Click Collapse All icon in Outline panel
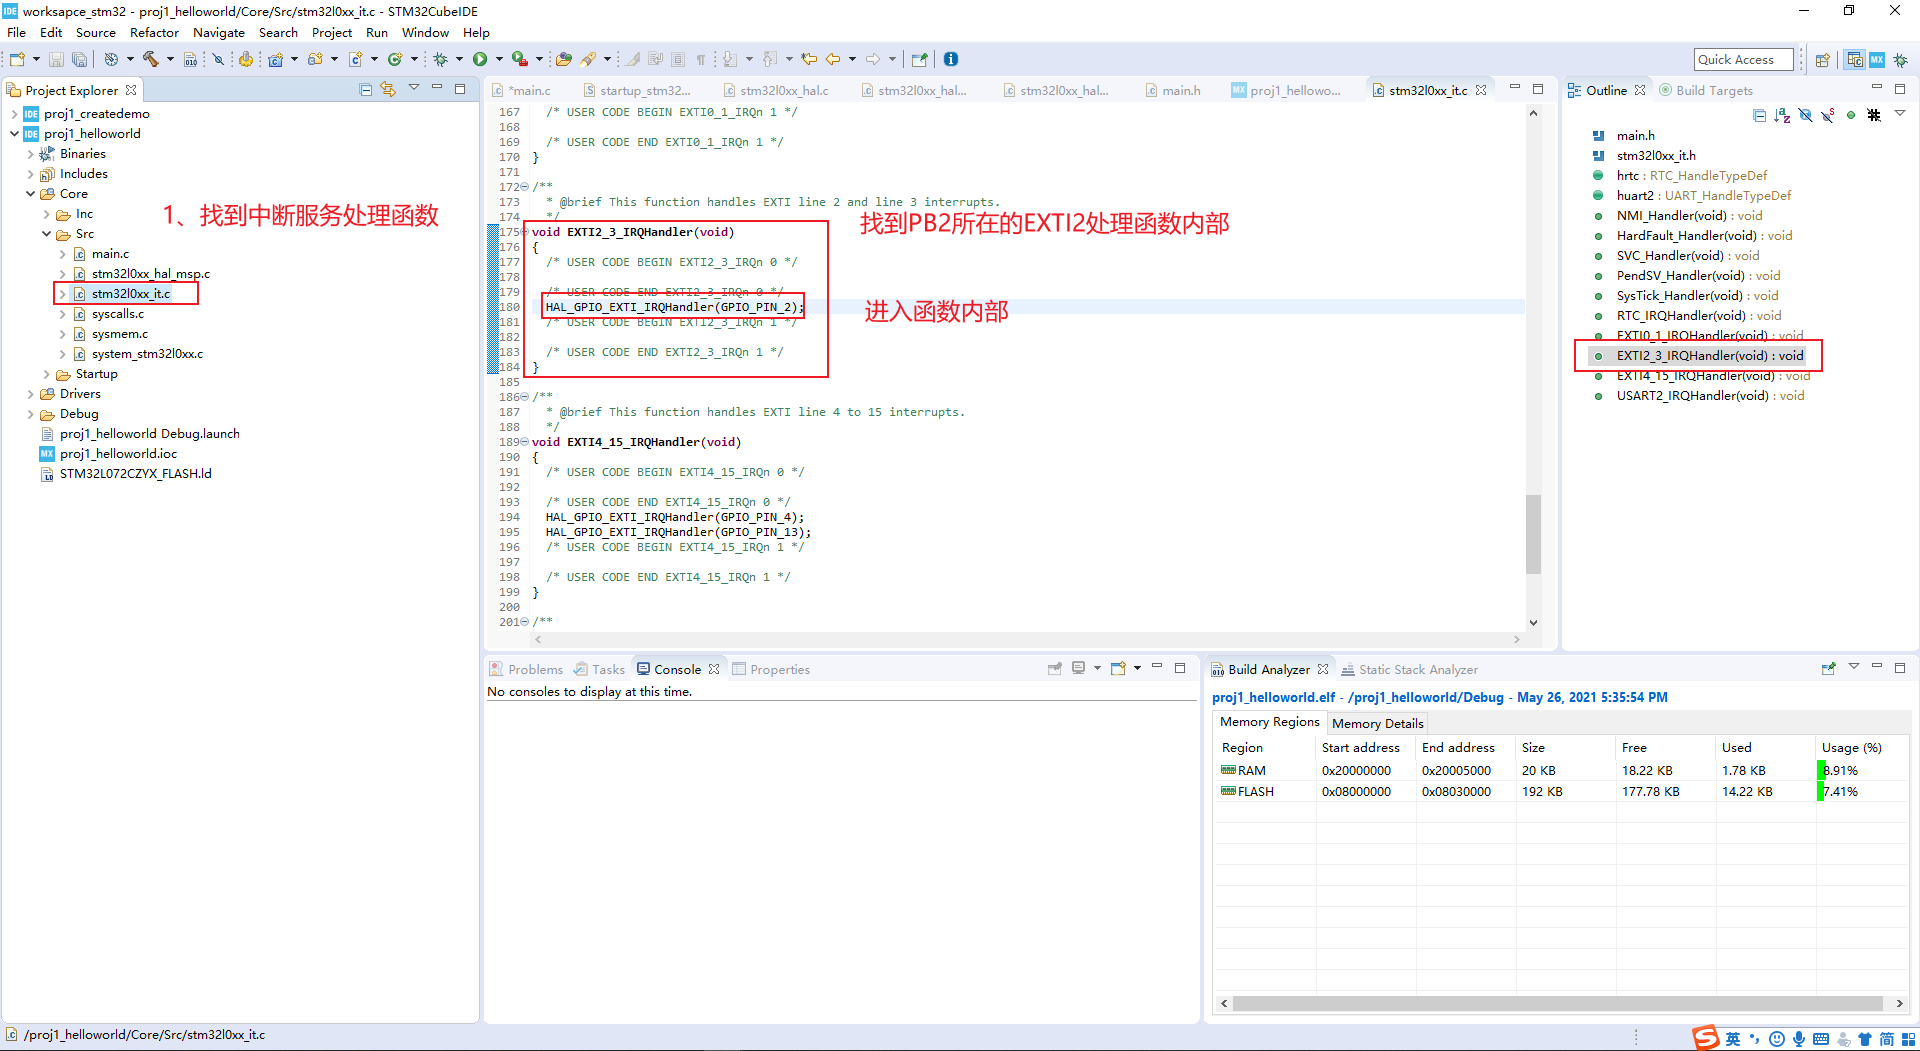 point(1759,116)
